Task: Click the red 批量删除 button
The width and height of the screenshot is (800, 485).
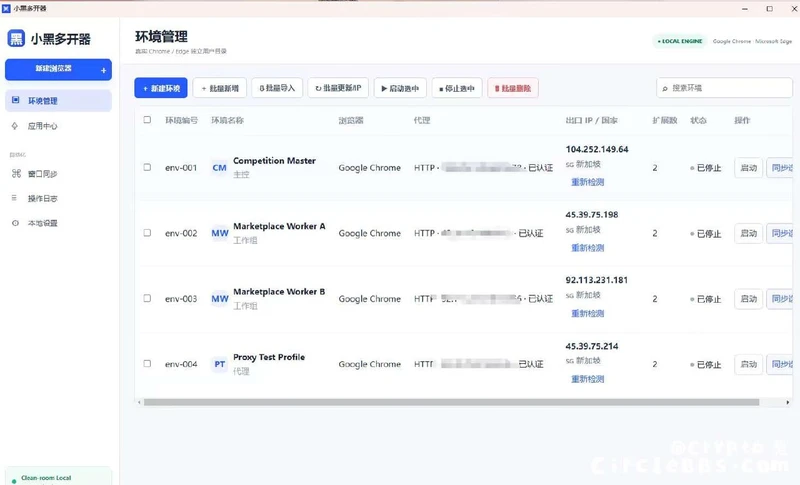Action: pyautogui.click(x=513, y=88)
